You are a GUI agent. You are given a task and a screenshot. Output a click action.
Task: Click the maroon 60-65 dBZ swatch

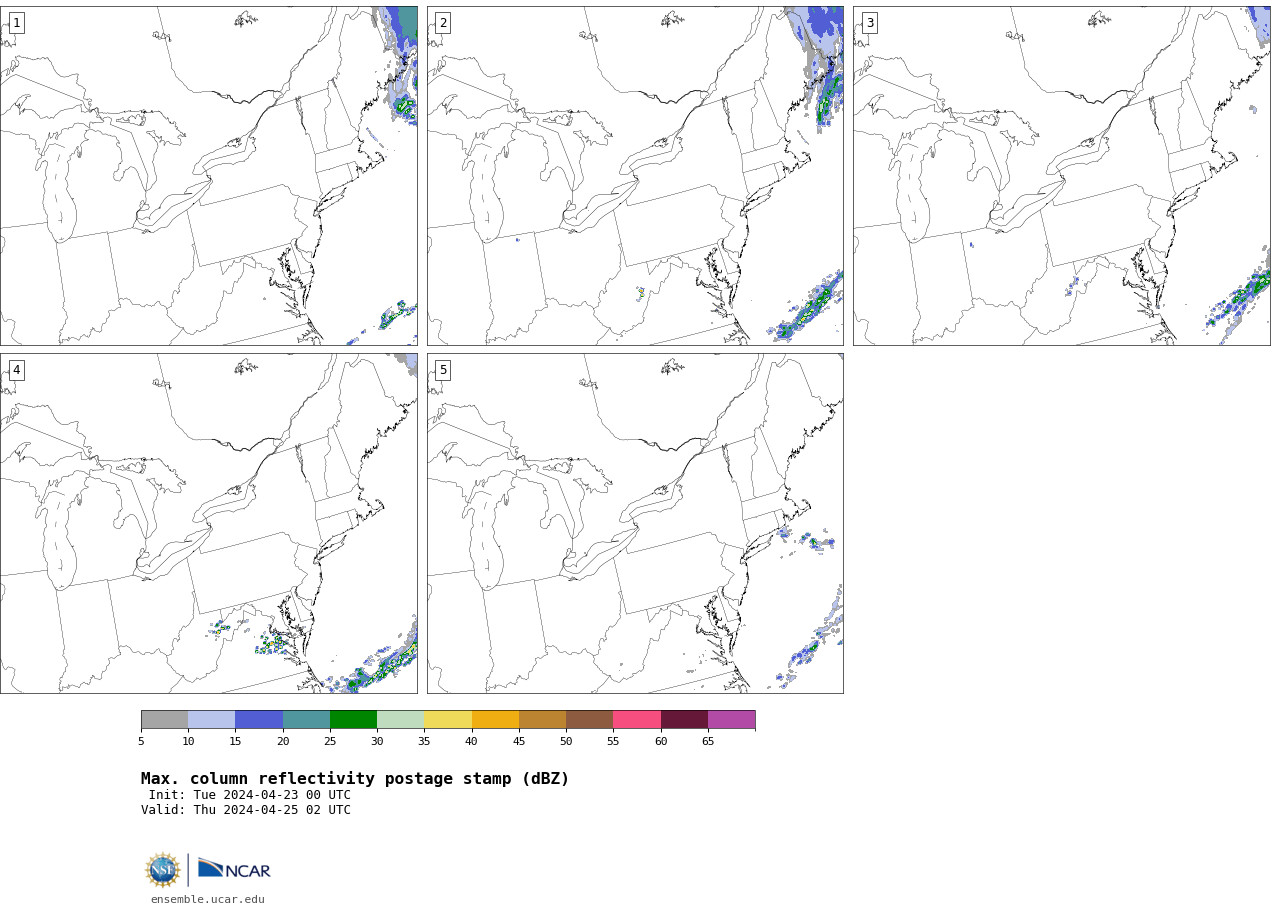pos(684,720)
